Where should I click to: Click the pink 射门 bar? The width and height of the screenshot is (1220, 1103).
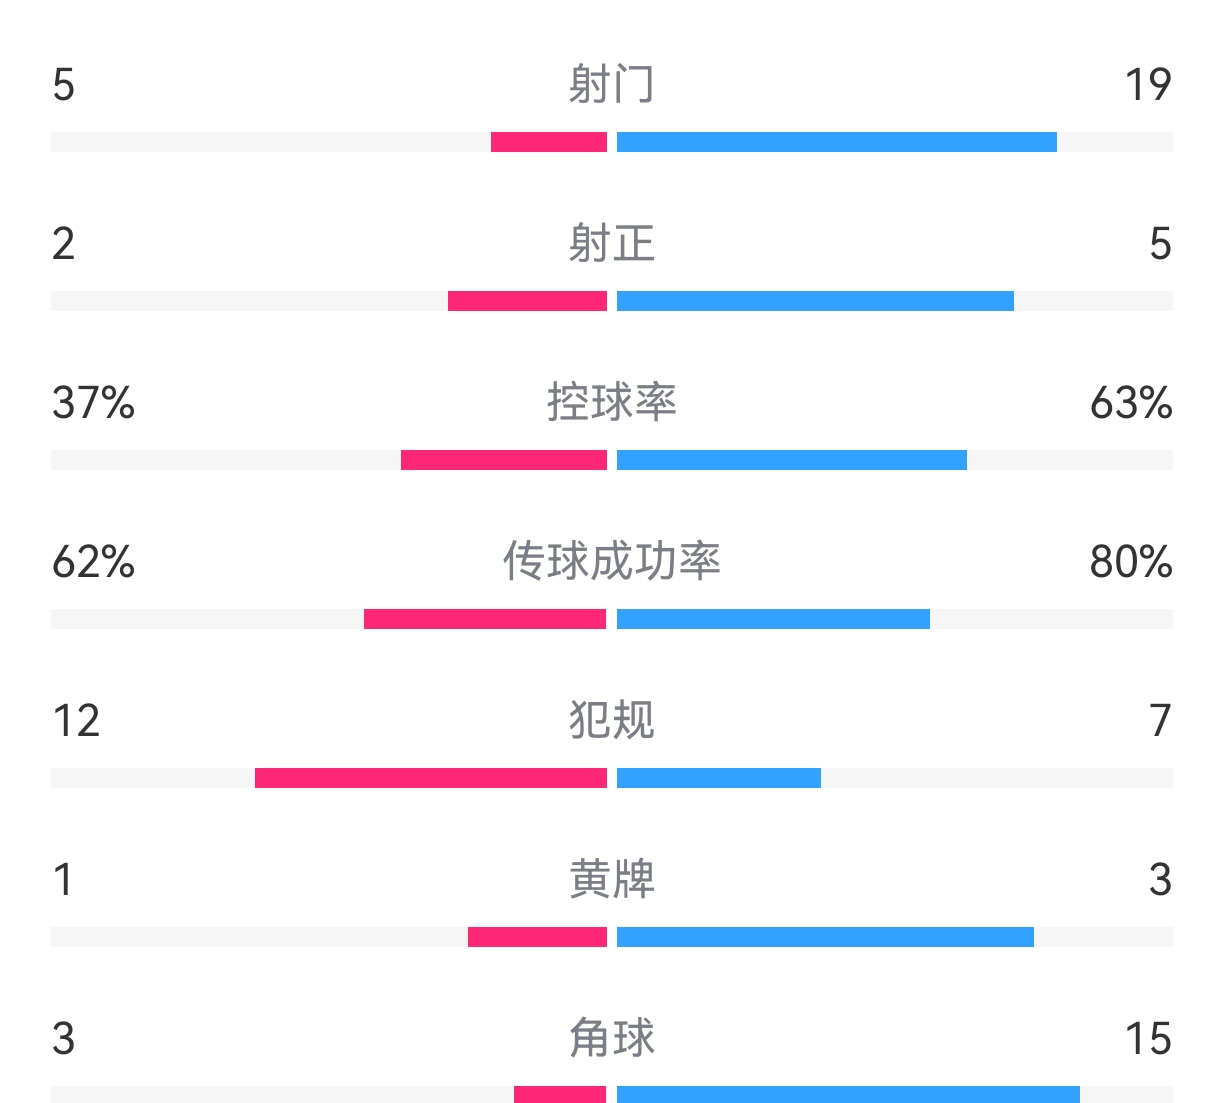click(549, 142)
